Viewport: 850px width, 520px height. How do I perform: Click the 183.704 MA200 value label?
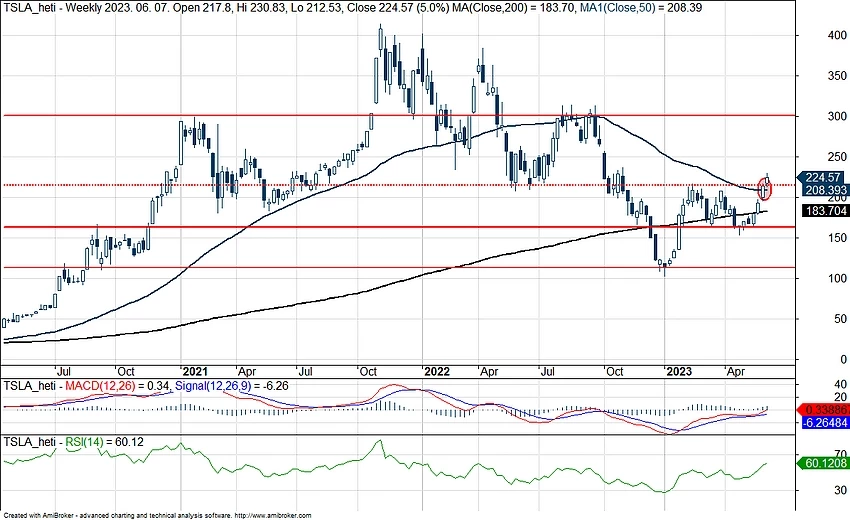coord(825,211)
